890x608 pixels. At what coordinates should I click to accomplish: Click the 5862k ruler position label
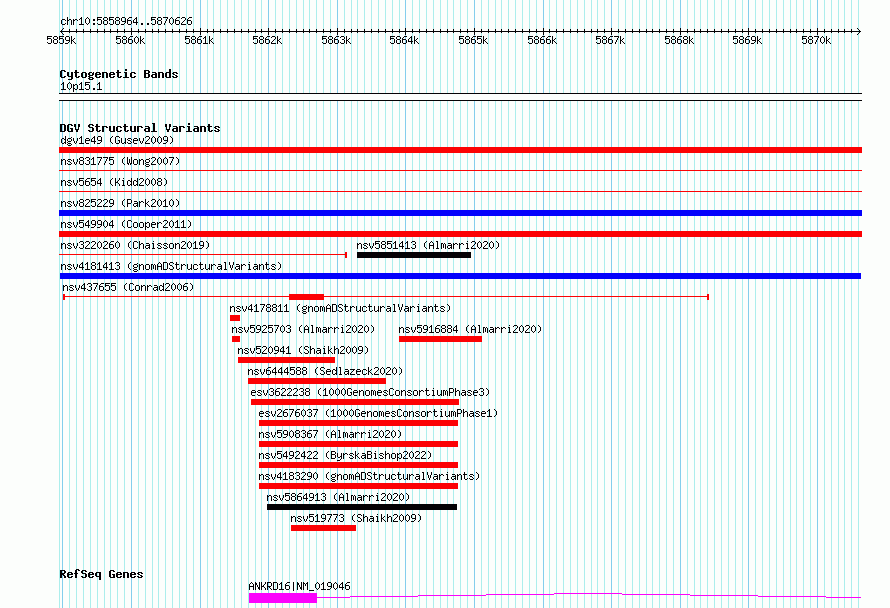267,40
